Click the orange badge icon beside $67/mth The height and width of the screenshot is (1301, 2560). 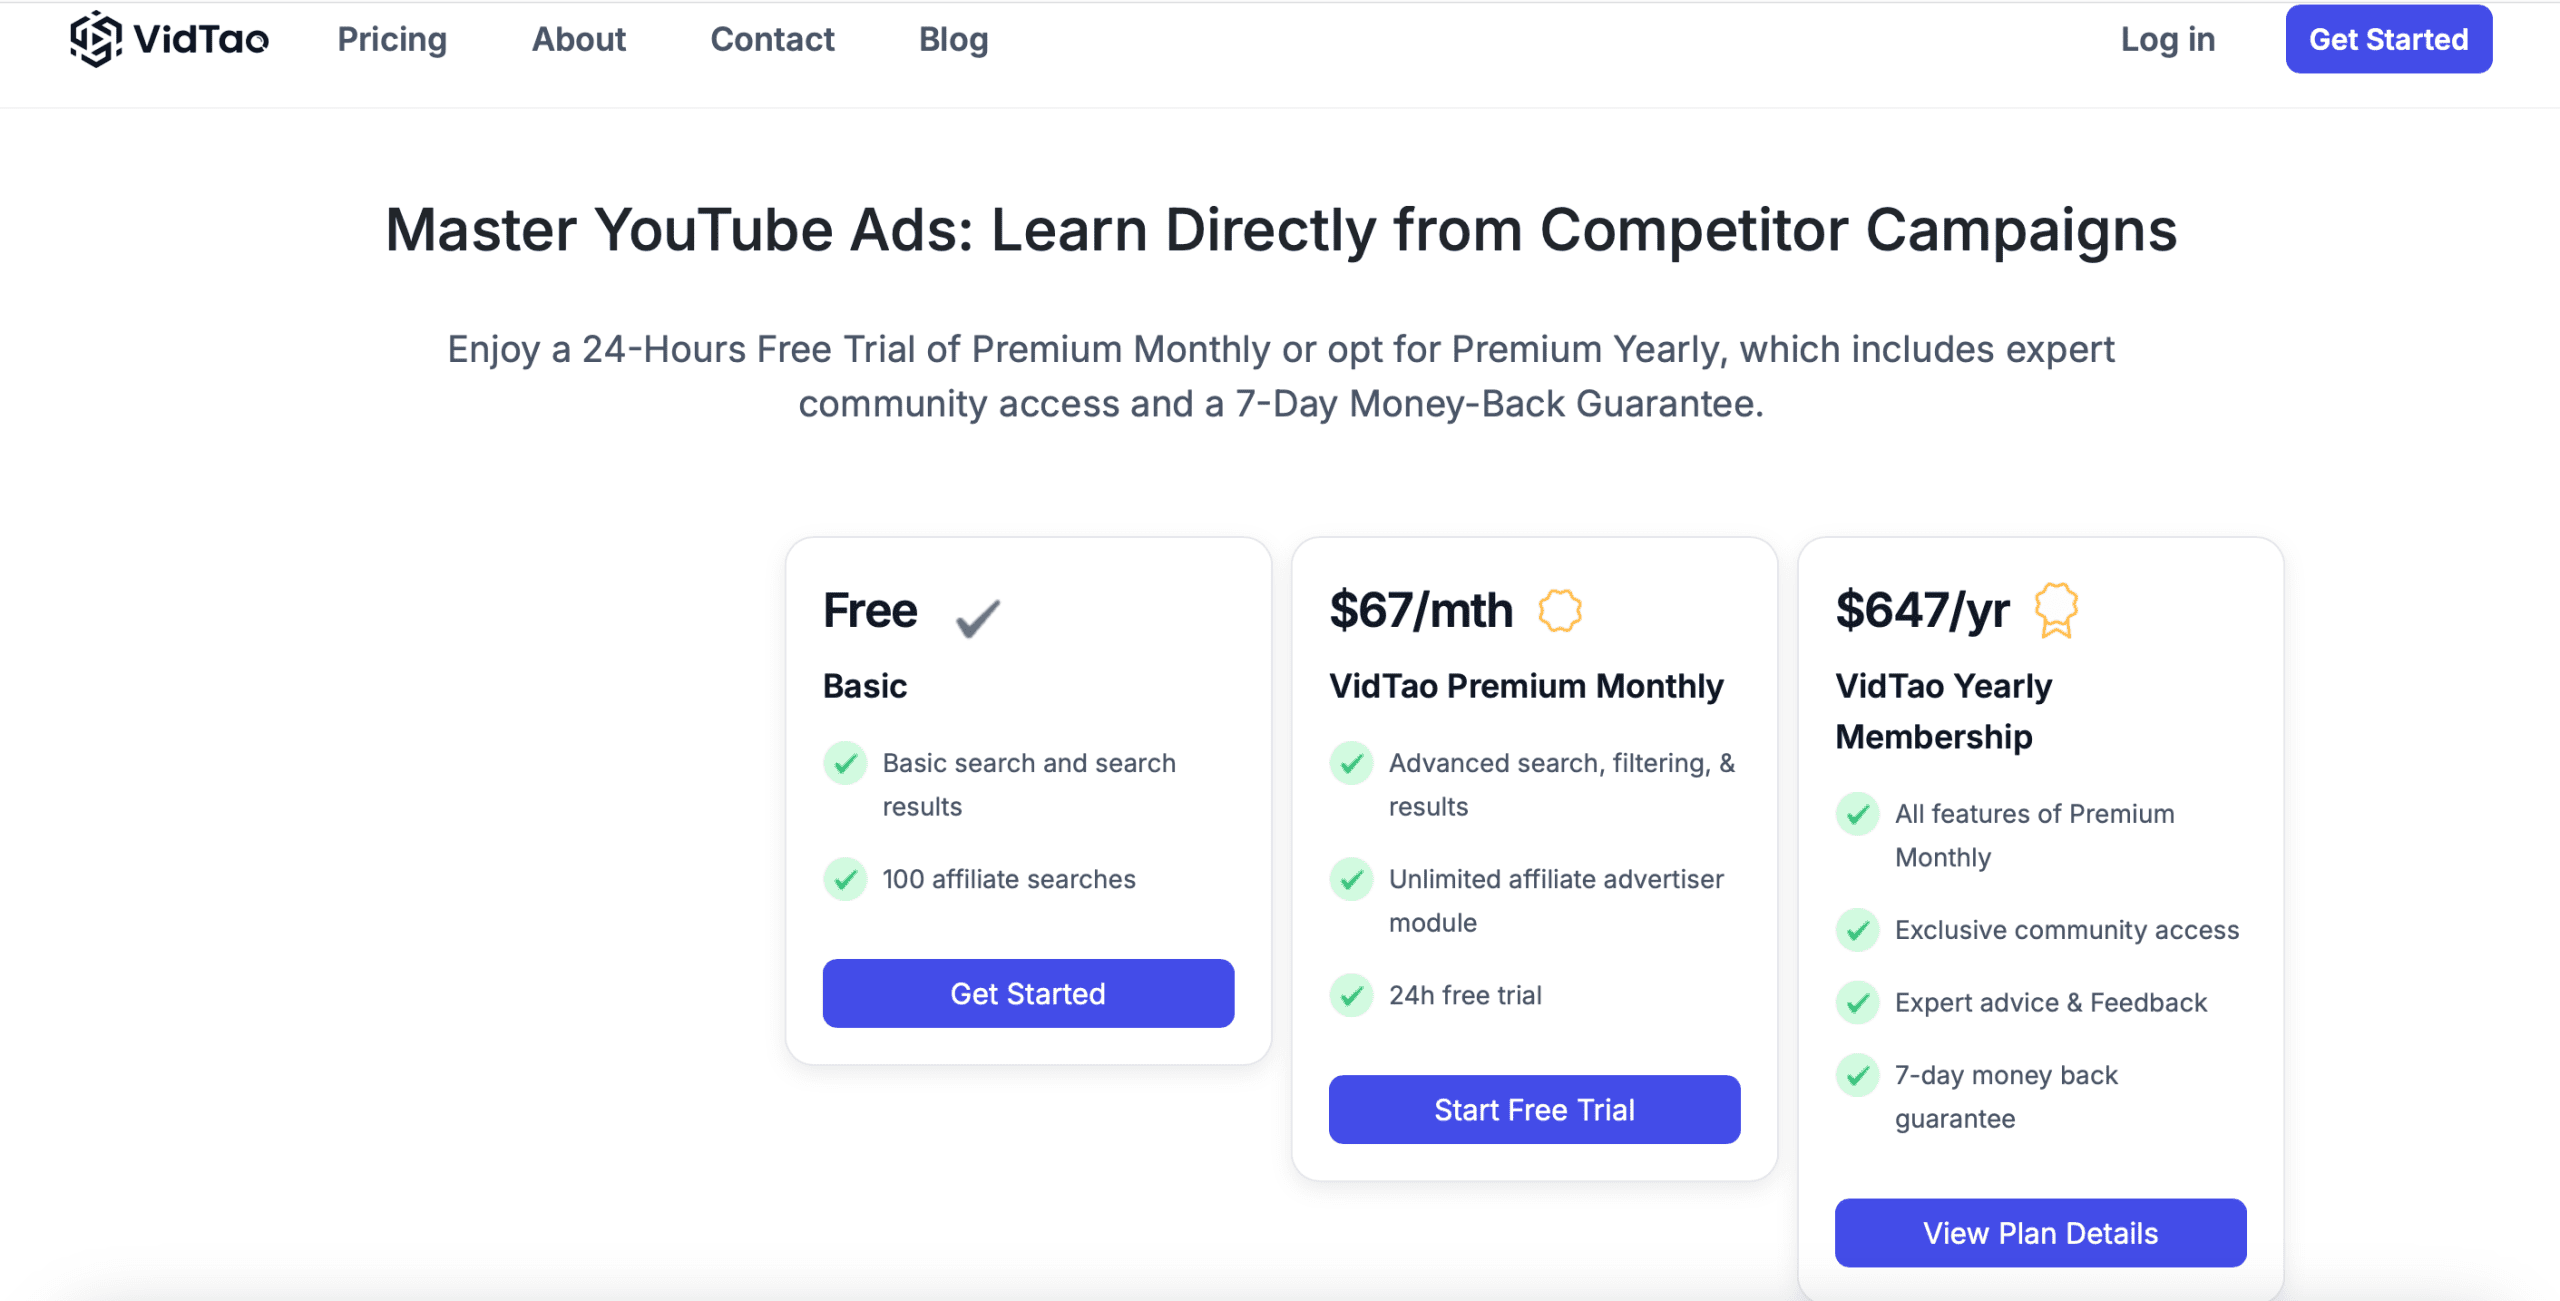[x=1559, y=611]
